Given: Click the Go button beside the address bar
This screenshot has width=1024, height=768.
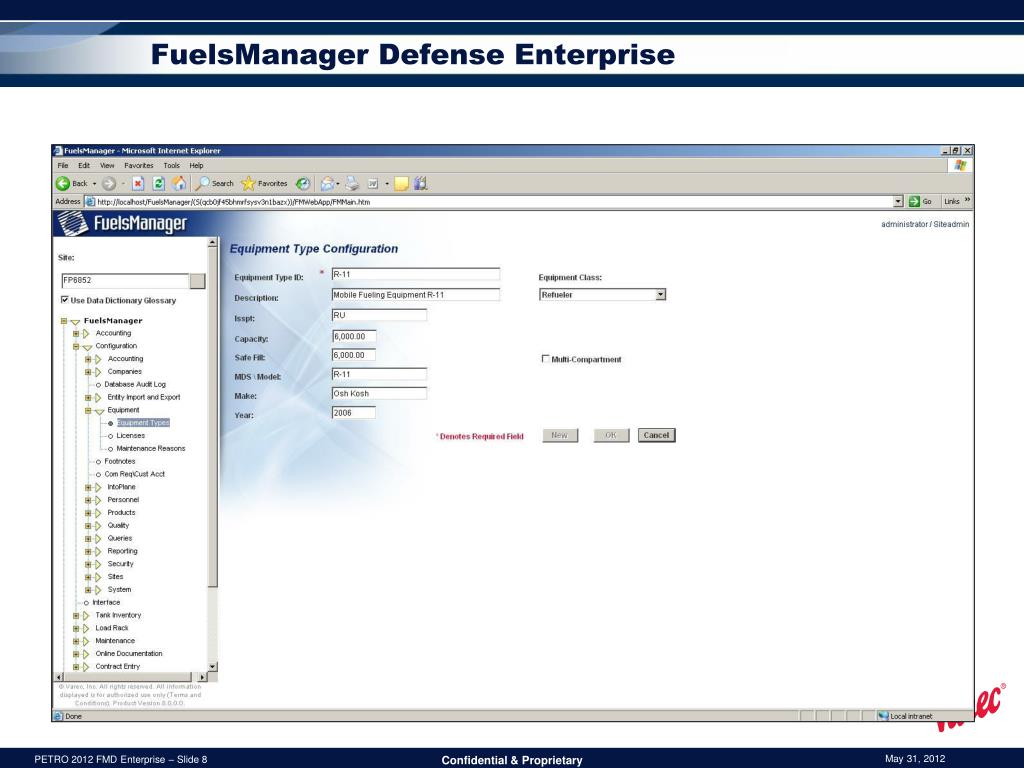Looking at the screenshot, I should click(x=920, y=201).
